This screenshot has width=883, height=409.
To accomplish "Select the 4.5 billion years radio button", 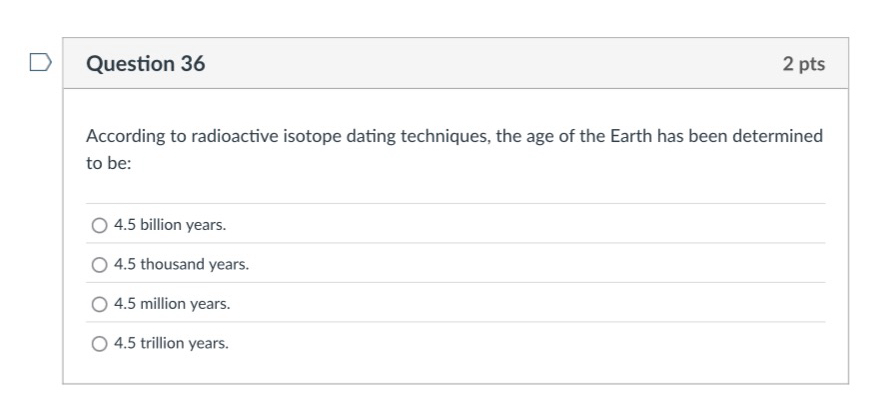I will pyautogui.click(x=99, y=225).
